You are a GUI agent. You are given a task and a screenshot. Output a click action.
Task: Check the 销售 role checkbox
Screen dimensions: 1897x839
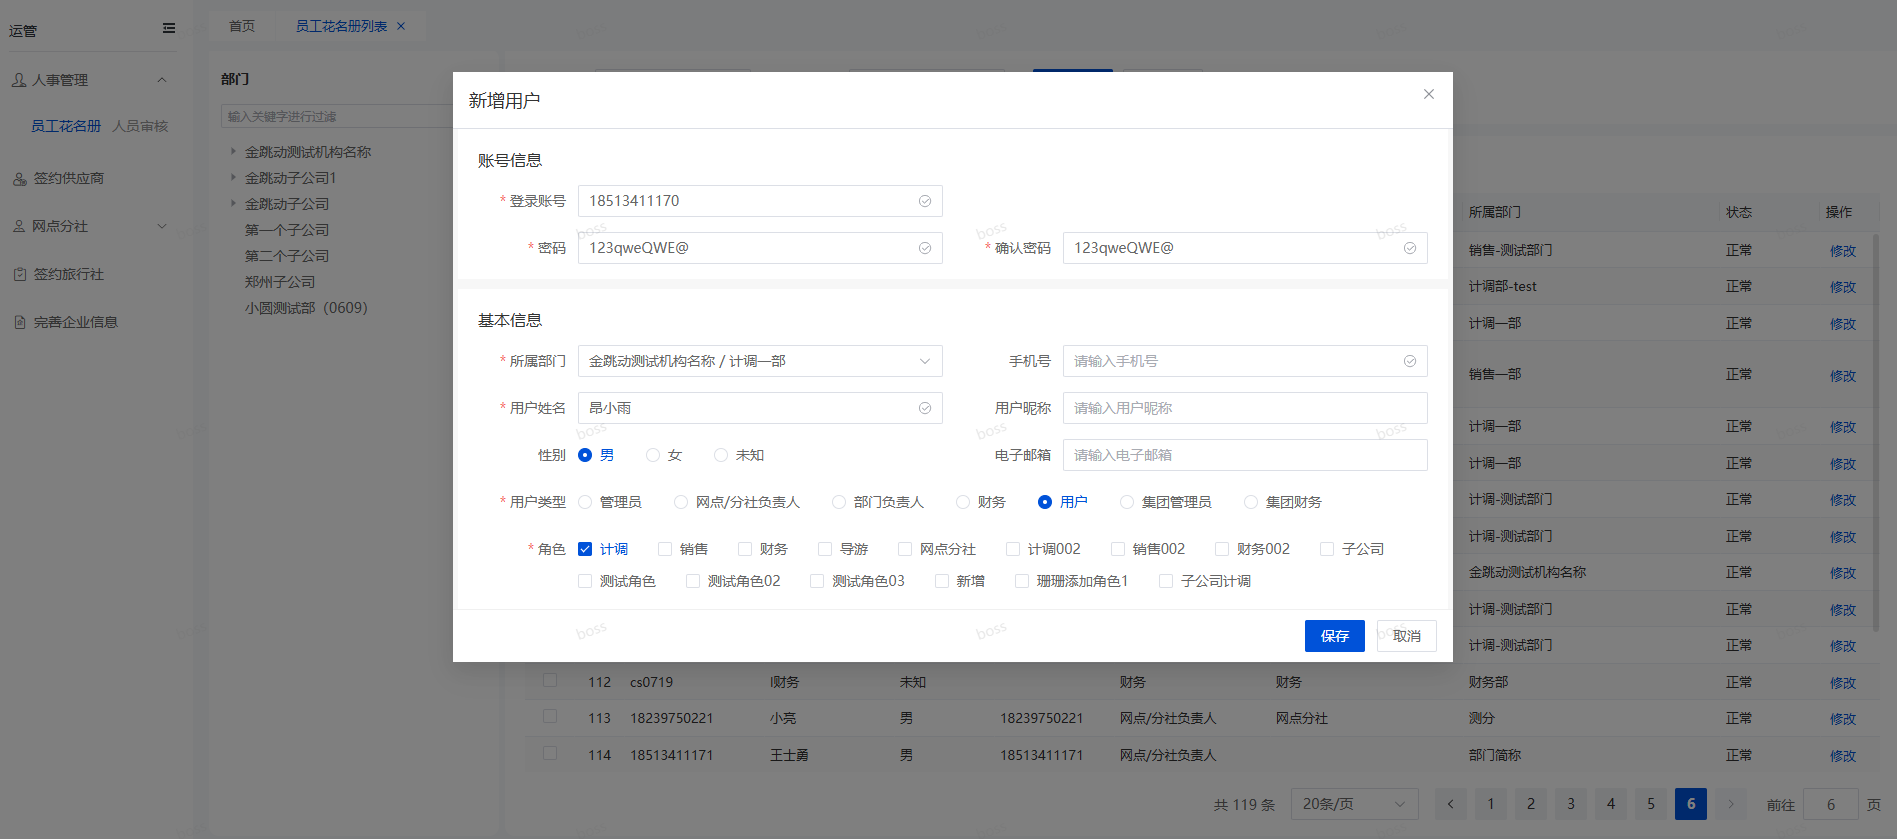pyautogui.click(x=665, y=549)
